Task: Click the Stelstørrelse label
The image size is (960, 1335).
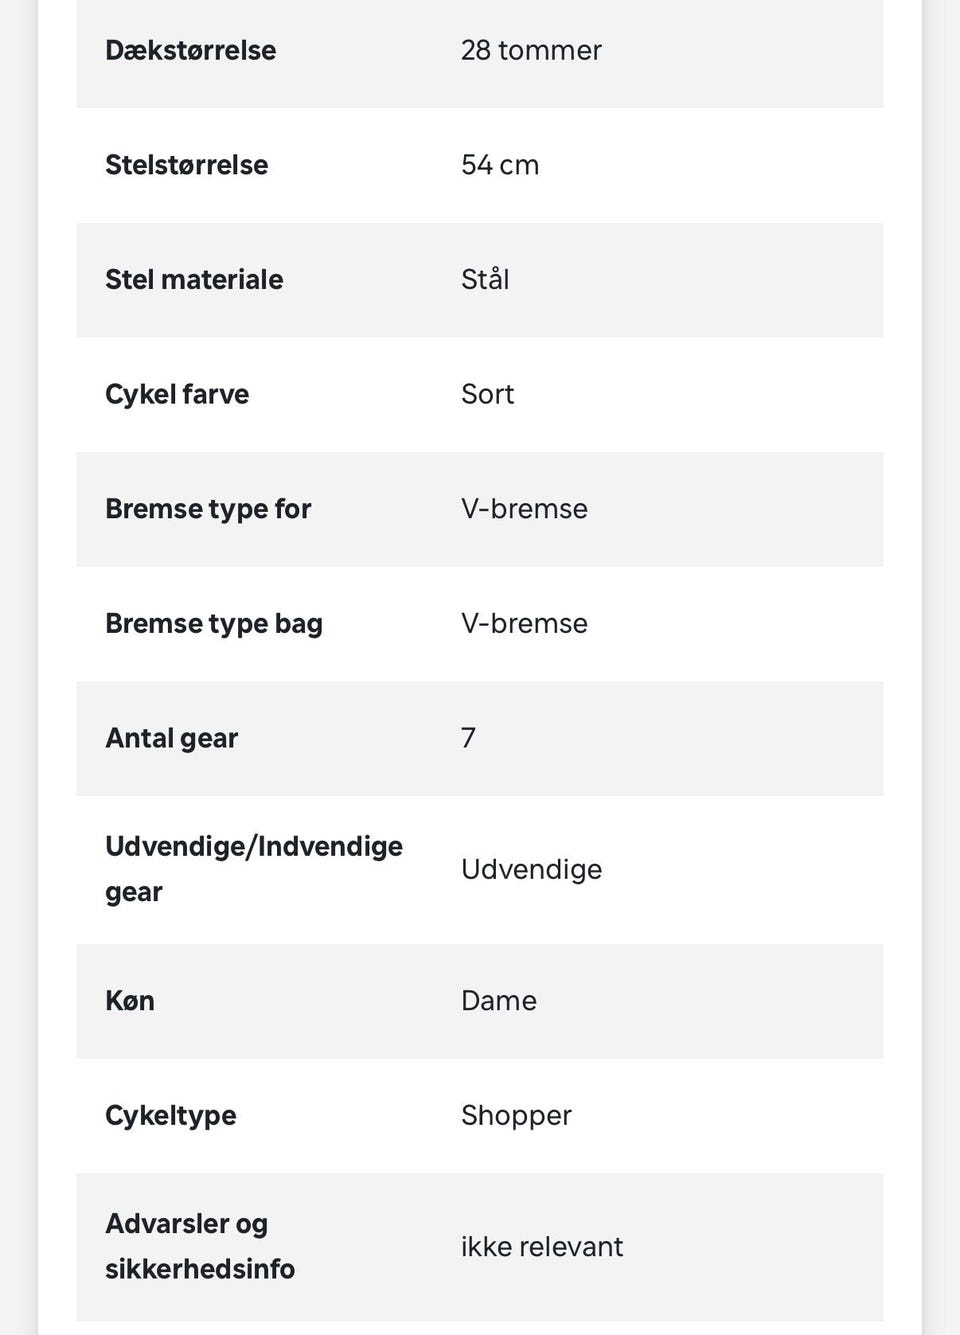Action: coord(186,165)
